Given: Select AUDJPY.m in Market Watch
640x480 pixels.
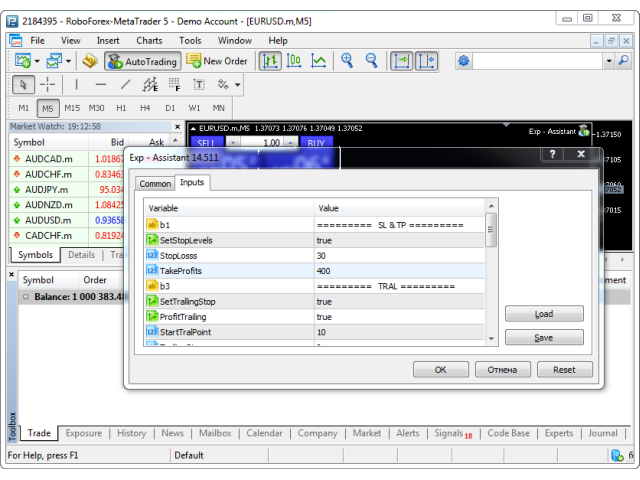Looking at the screenshot, I should [x=47, y=190].
